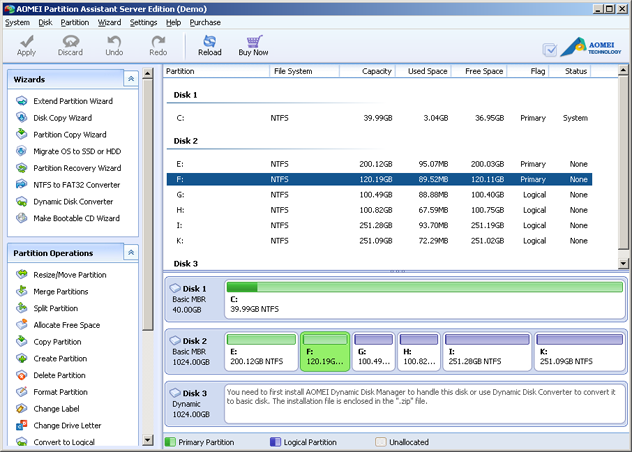Image resolution: width=632 pixels, height=452 pixels.
Task: Click Create Partition operation icon
Action: pyautogui.click(x=22, y=358)
